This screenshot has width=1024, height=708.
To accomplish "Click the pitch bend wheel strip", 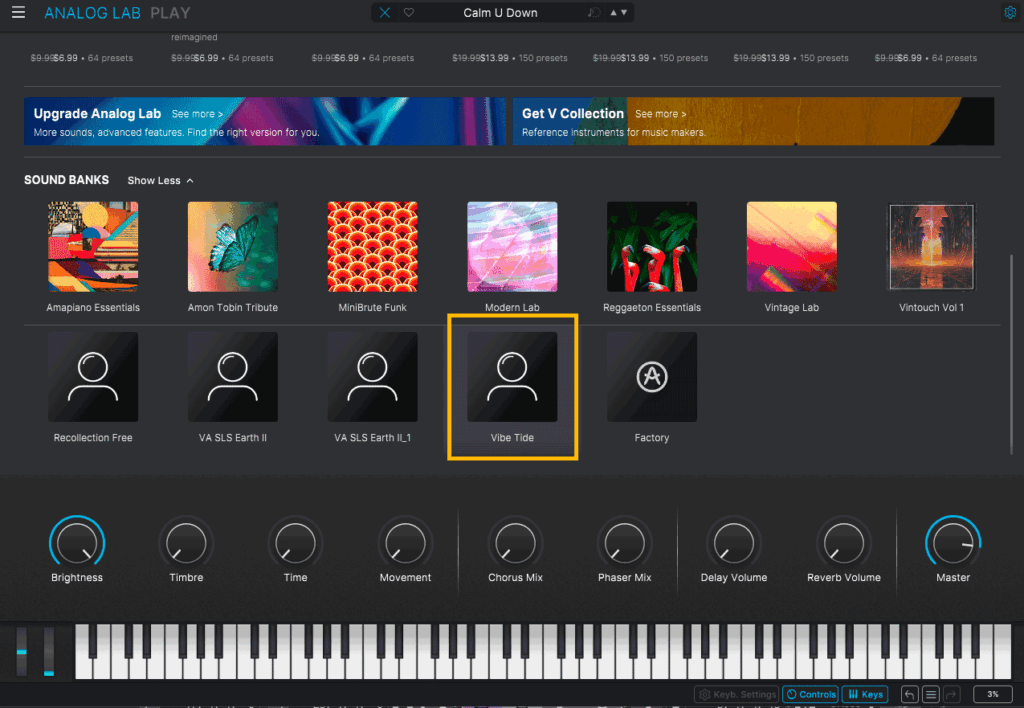I will 22,651.
